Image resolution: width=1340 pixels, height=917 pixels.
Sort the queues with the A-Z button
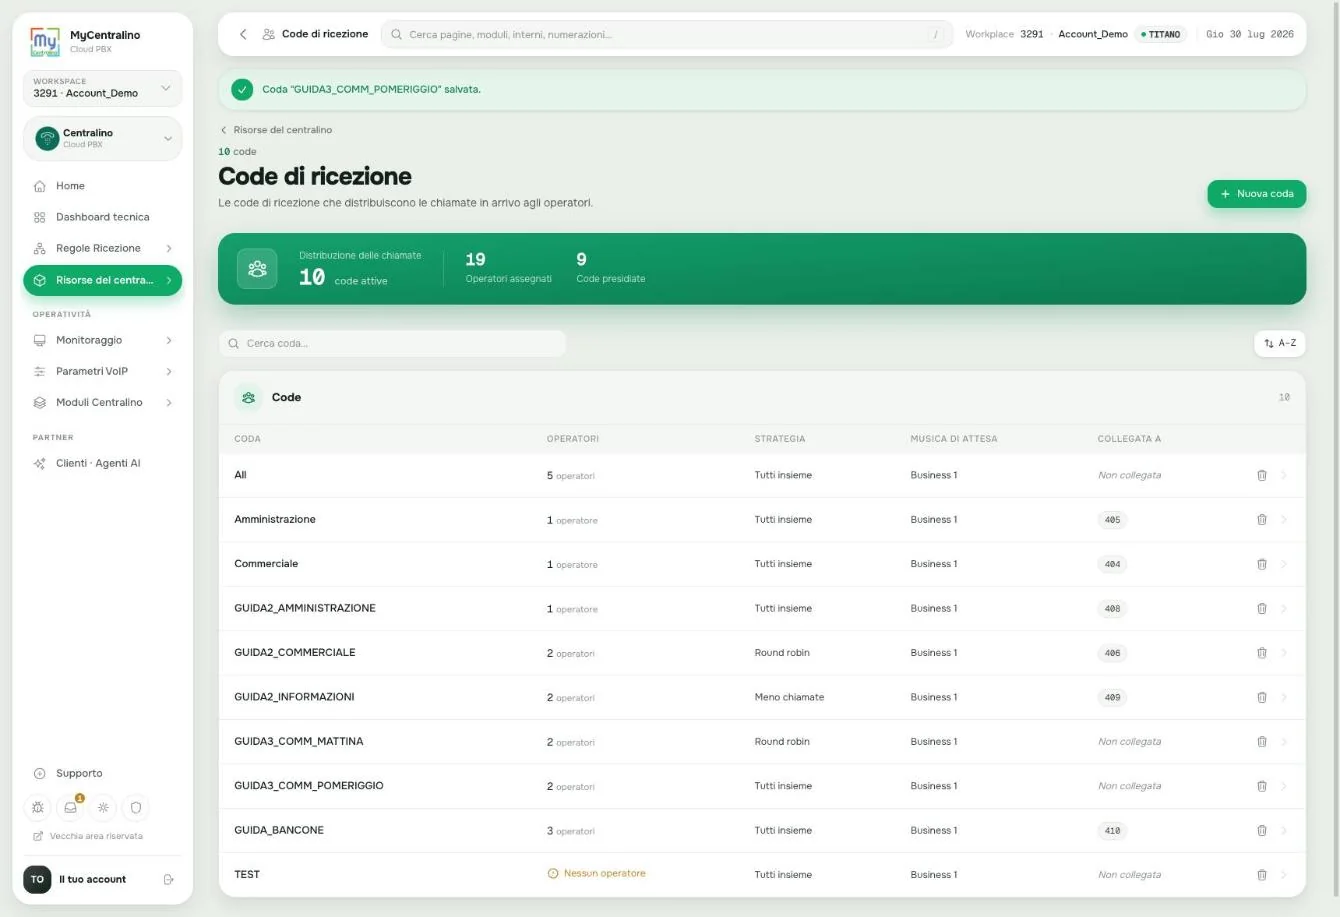1279,343
